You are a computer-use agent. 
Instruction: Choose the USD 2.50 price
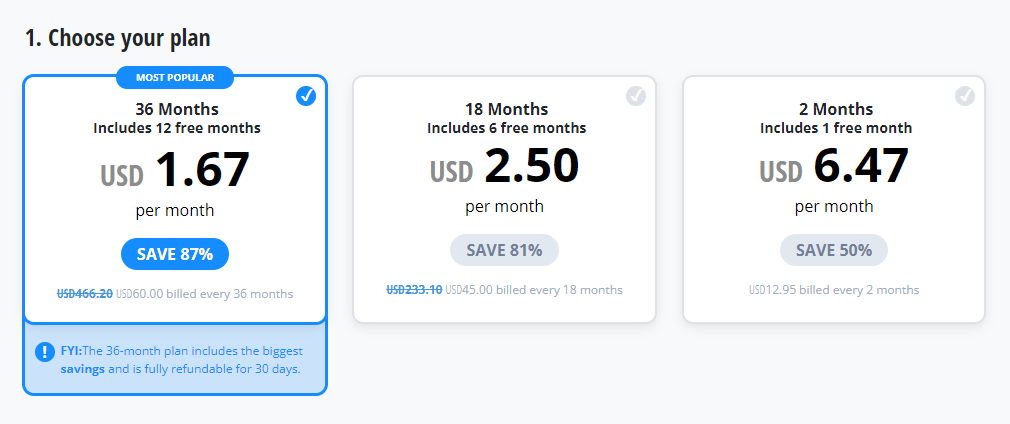click(x=504, y=166)
